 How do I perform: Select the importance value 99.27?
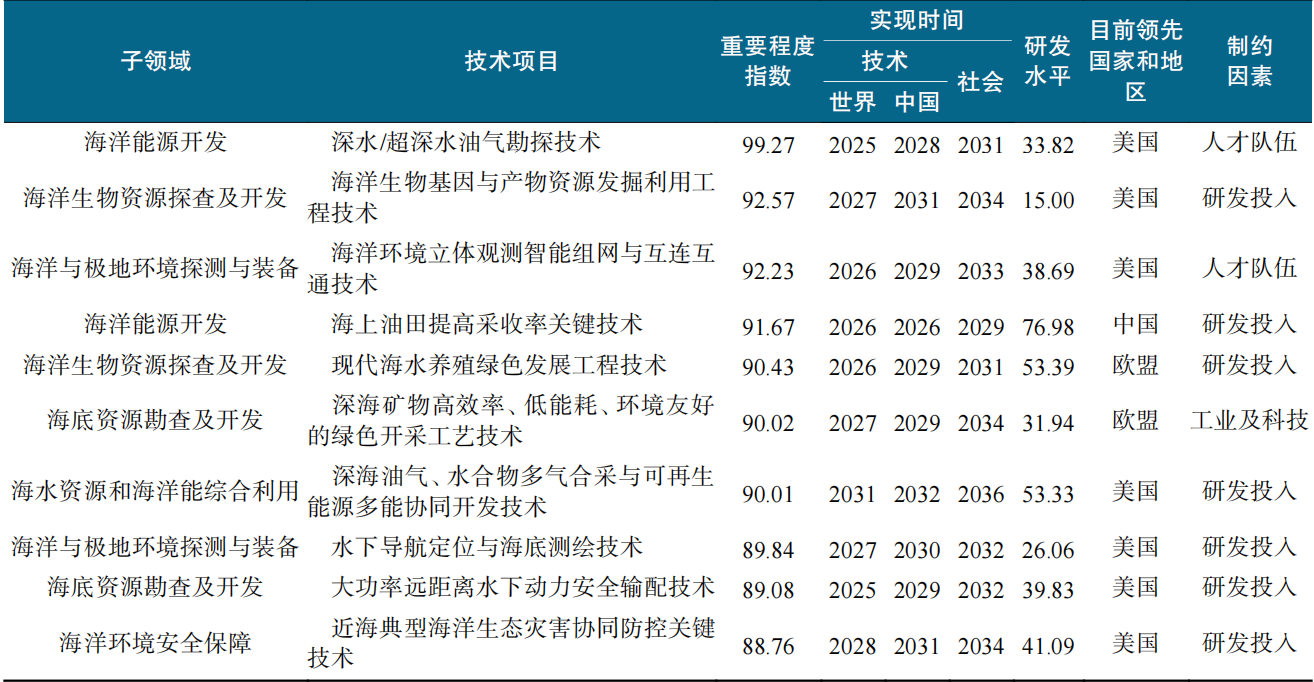pos(768,145)
